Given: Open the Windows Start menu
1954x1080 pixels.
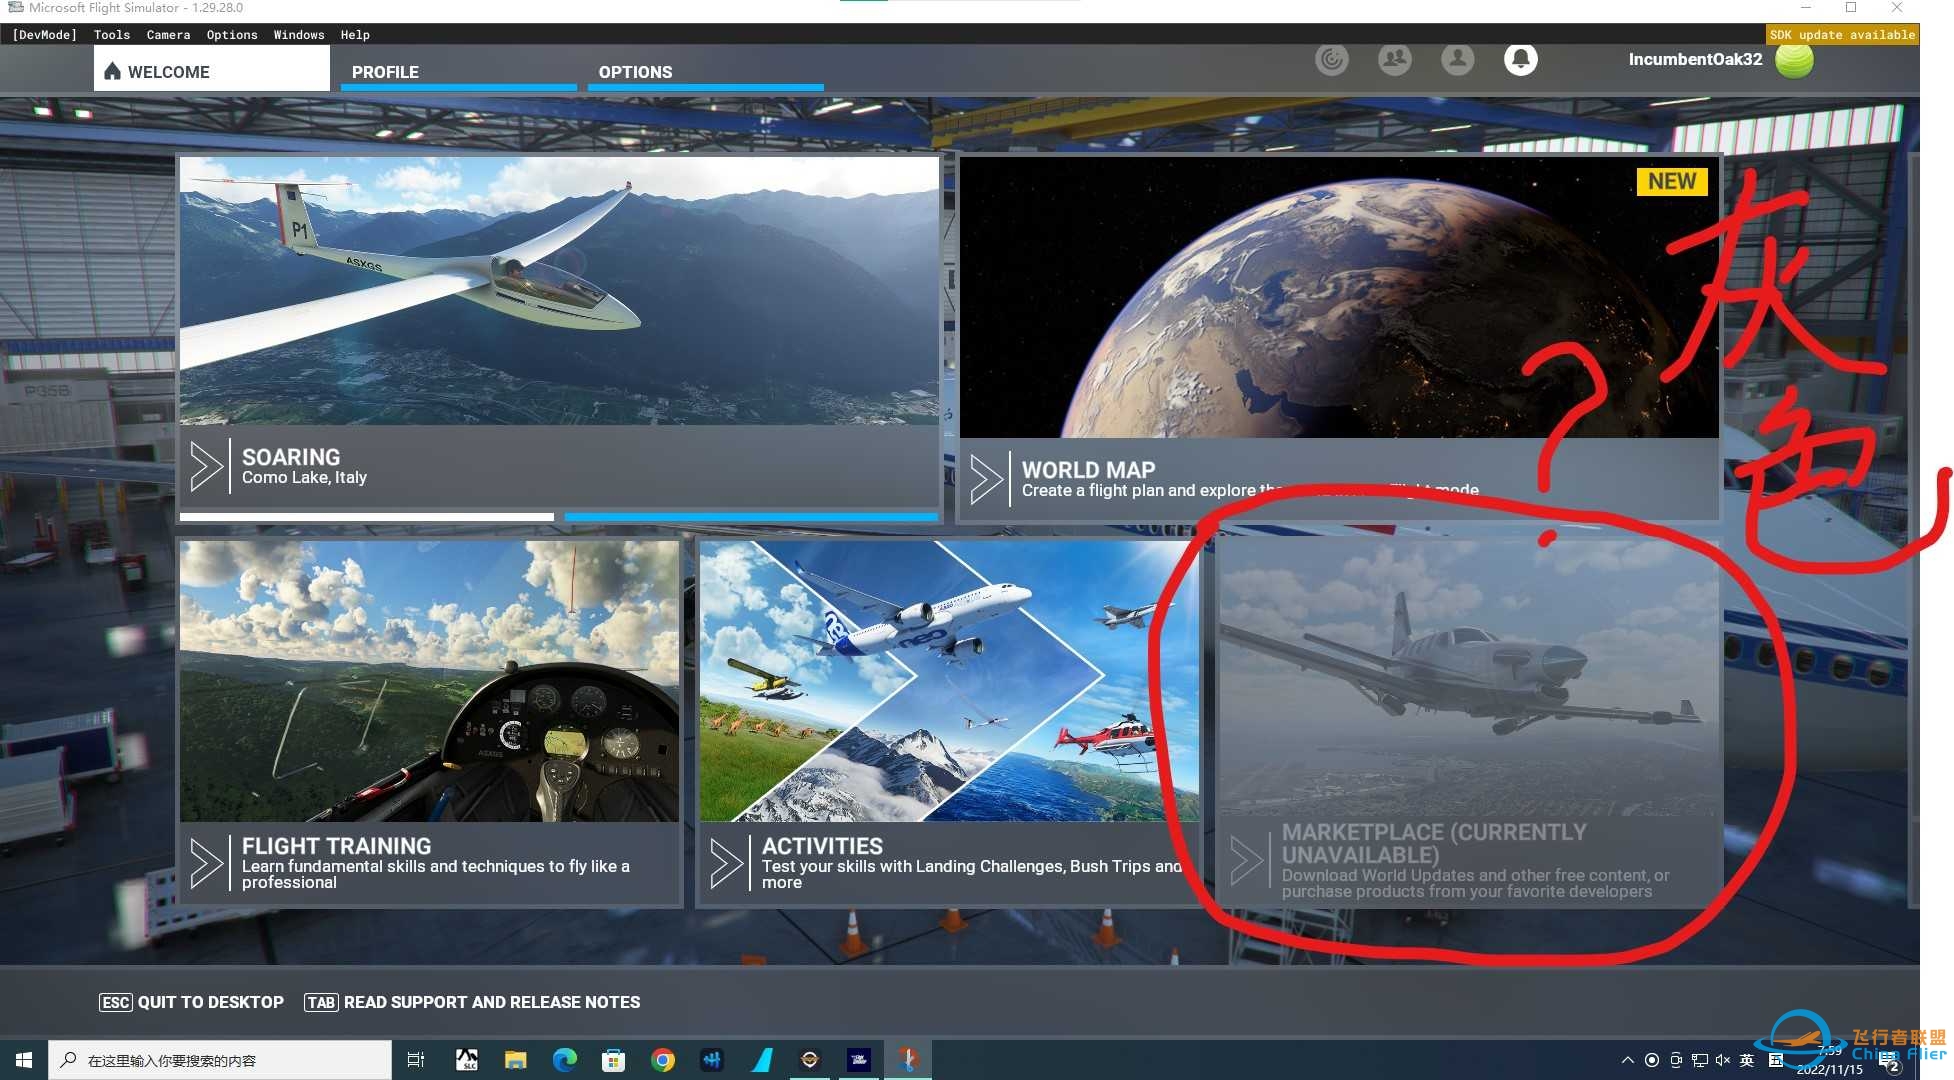Looking at the screenshot, I should pyautogui.click(x=24, y=1060).
